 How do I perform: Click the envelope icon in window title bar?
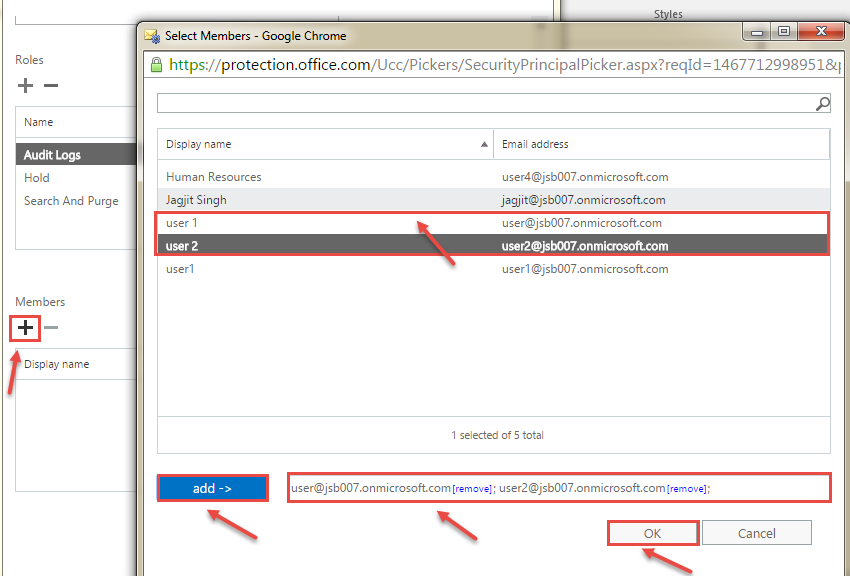pyautogui.click(x=152, y=35)
